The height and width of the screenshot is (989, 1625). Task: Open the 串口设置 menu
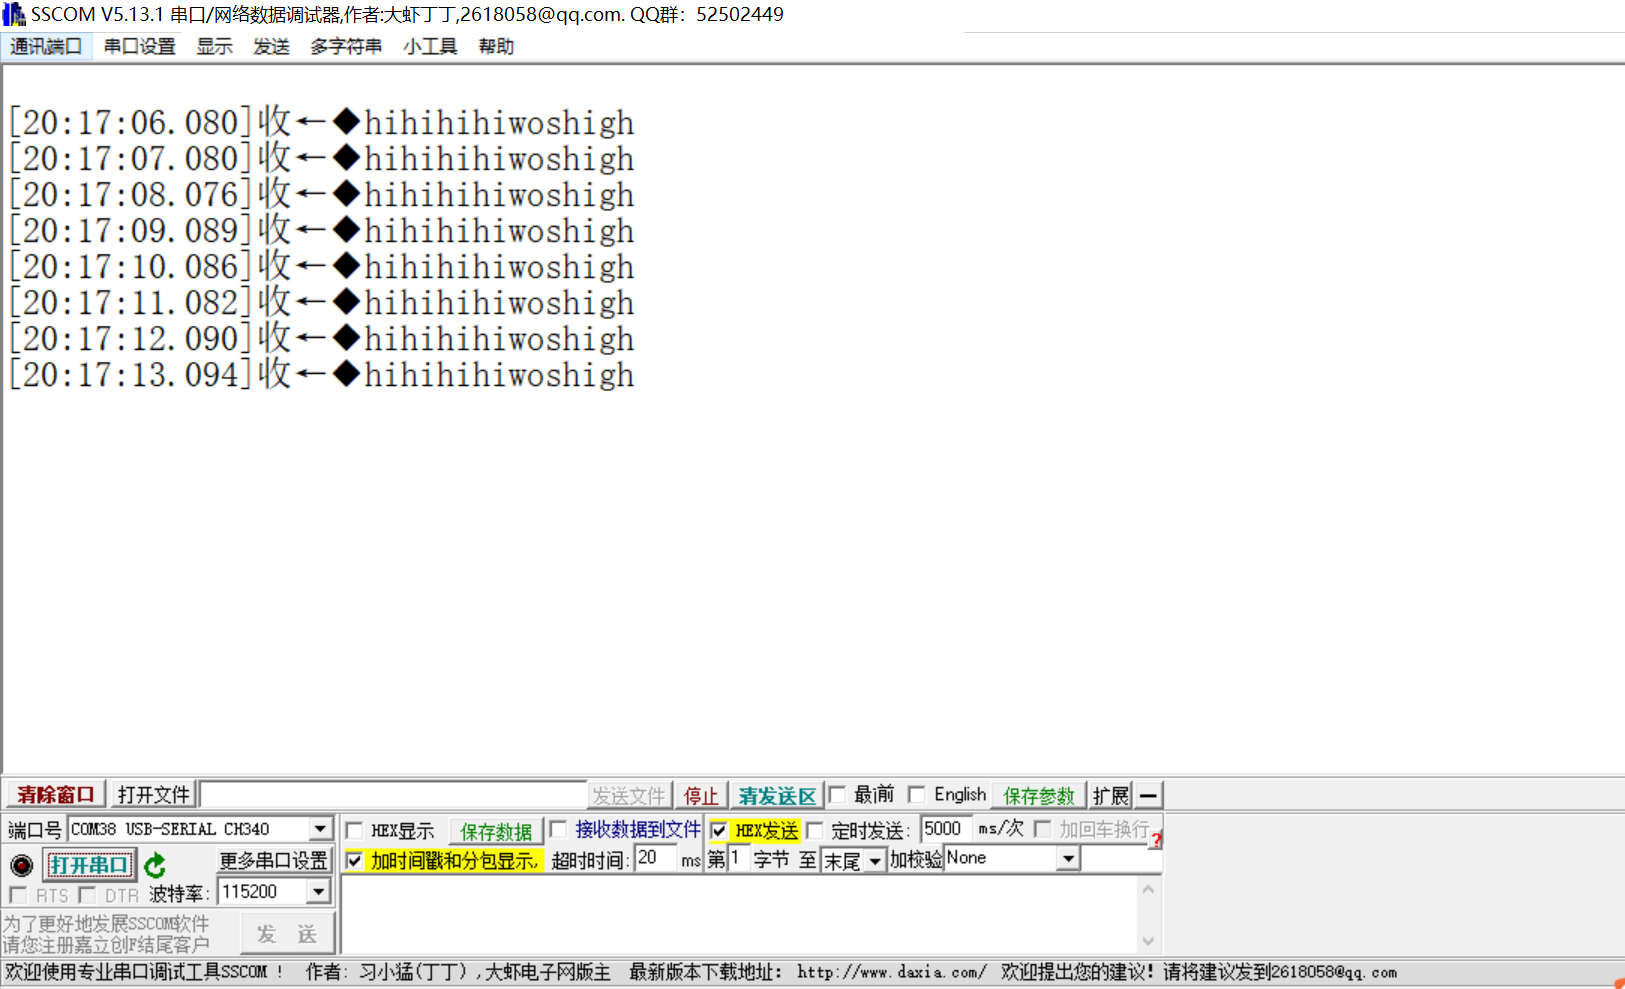point(138,46)
